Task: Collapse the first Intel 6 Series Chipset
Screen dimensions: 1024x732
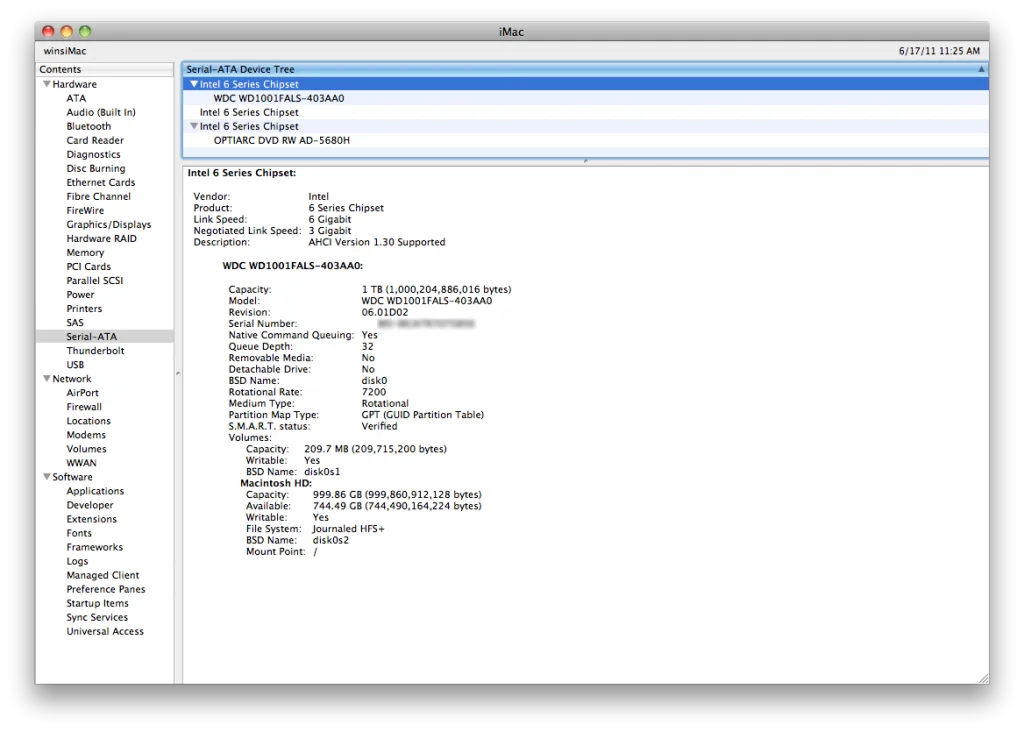Action: click(193, 85)
